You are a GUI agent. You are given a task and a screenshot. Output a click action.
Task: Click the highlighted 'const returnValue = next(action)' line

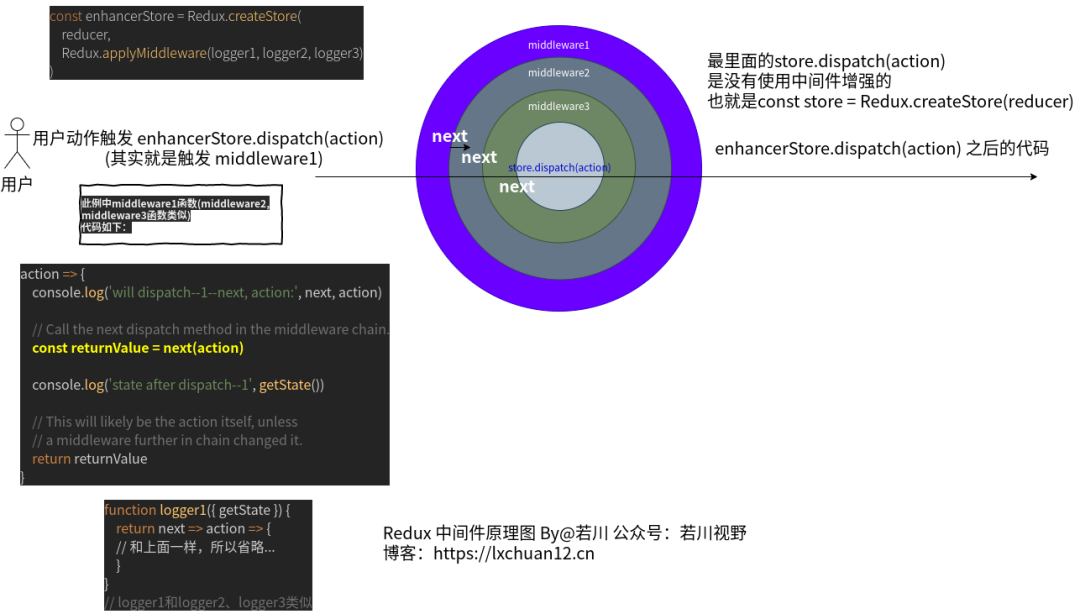tap(138, 348)
